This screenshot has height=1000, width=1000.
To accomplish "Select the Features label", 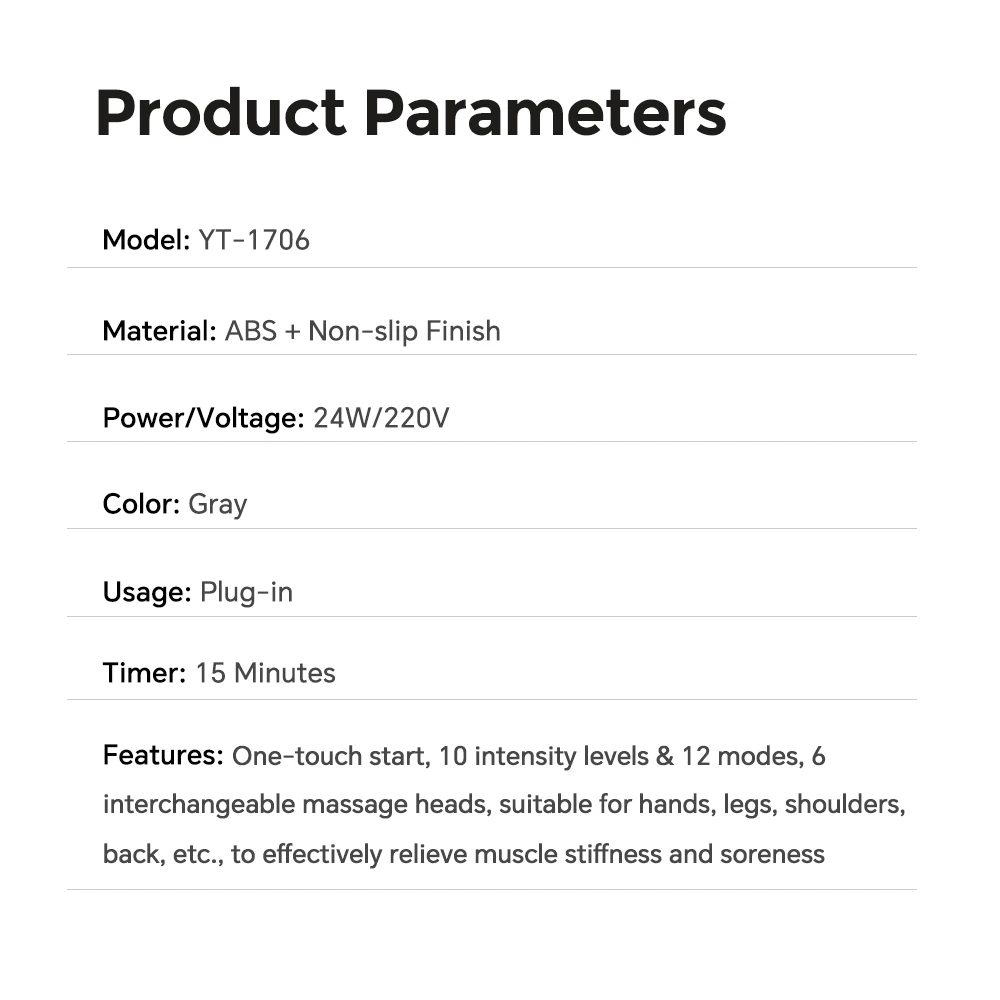I will tap(163, 755).
